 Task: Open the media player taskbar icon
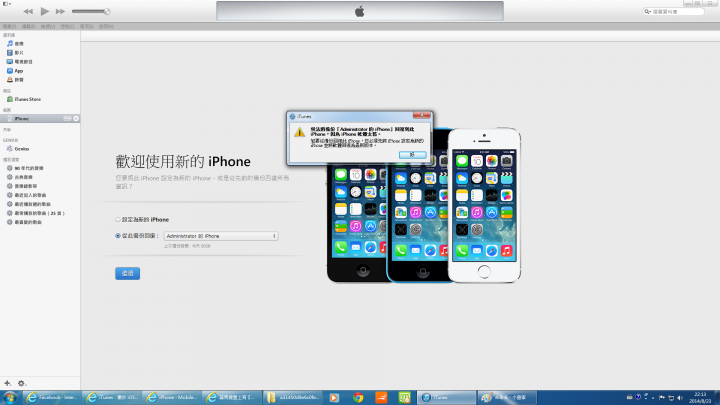tap(334, 398)
